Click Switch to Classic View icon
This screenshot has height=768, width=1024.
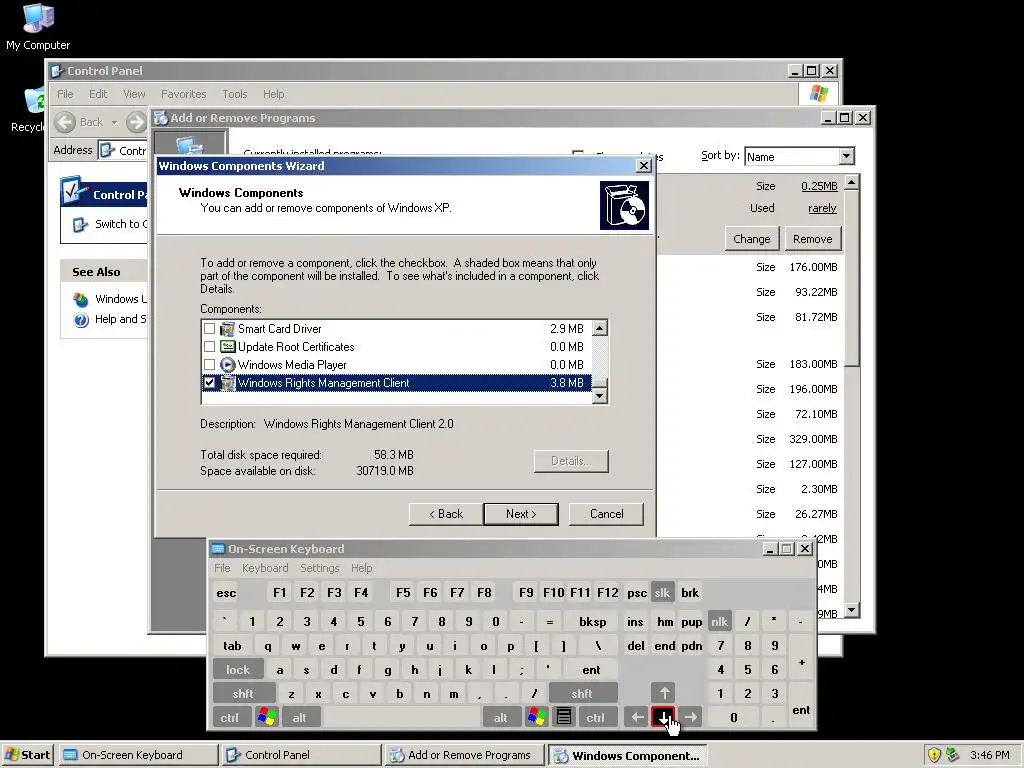80,225
